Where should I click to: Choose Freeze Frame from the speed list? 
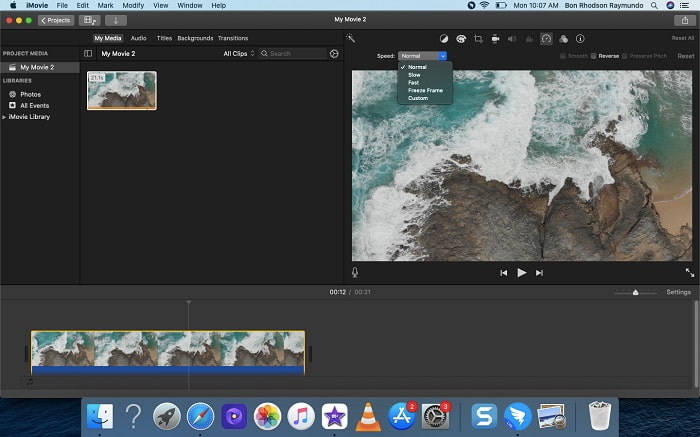click(x=425, y=90)
